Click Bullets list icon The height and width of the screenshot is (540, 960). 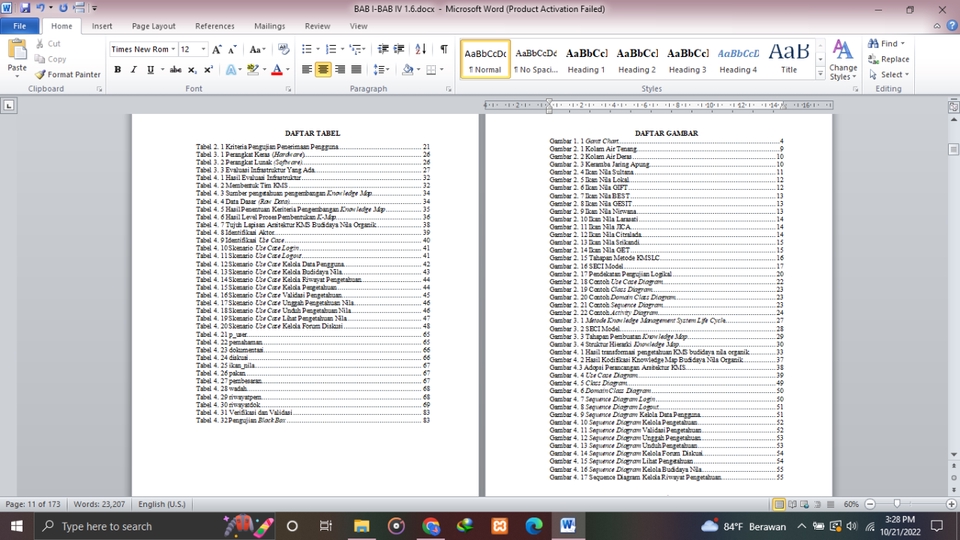(x=307, y=50)
